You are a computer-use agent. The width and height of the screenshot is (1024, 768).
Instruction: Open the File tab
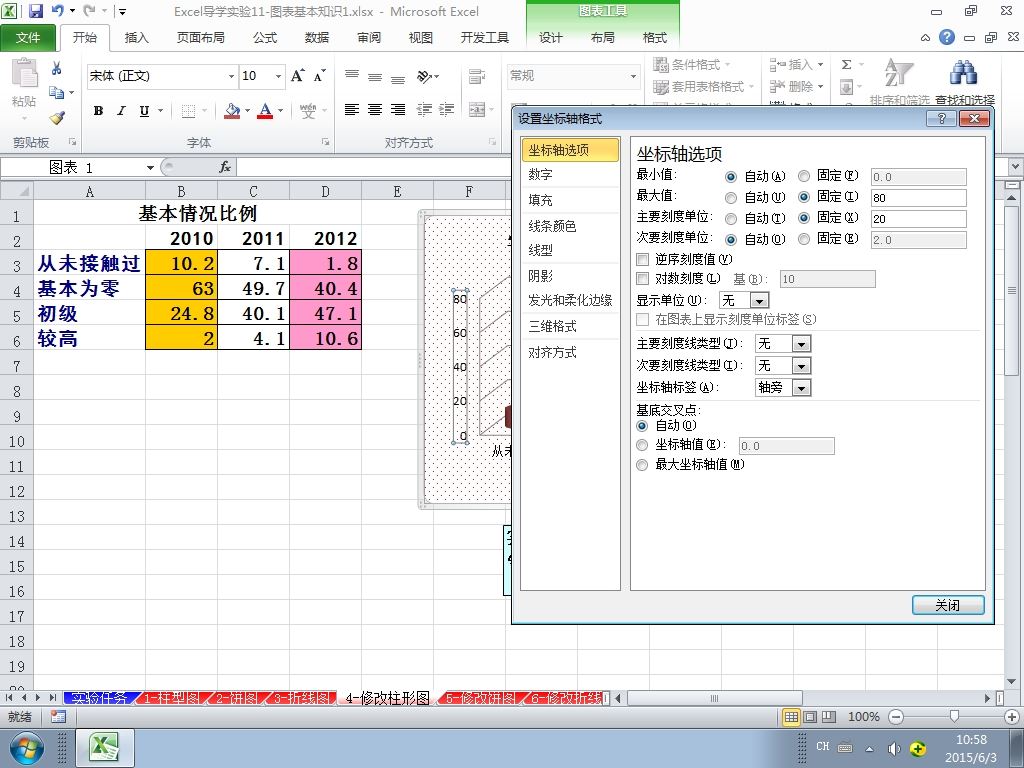coord(28,38)
